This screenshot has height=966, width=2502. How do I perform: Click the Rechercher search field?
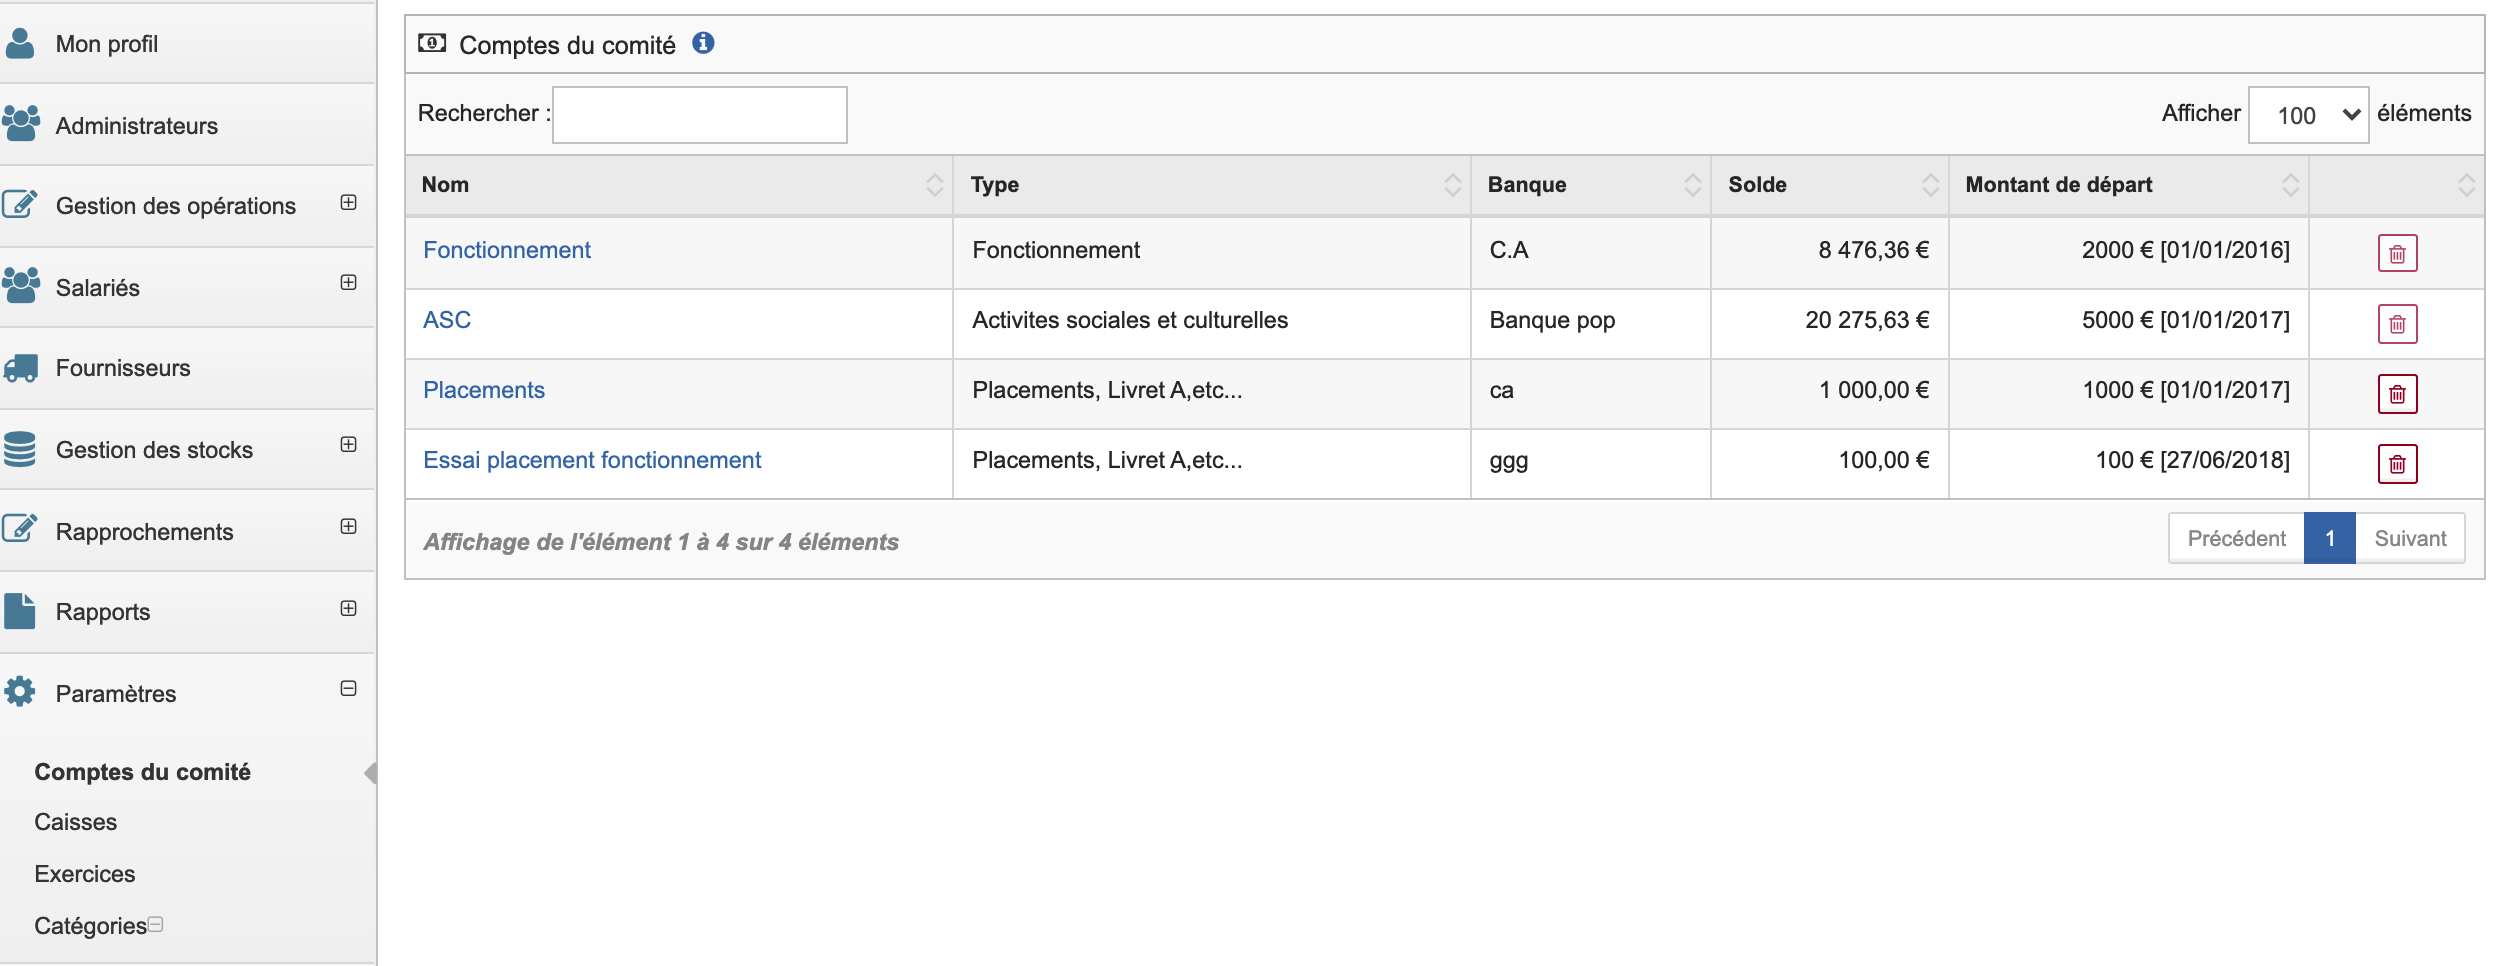[x=699, y=115]
